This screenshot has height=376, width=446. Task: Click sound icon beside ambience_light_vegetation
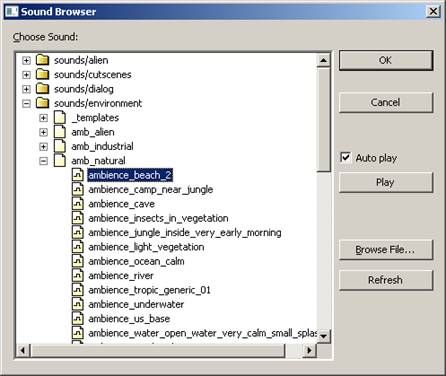coord(78,247)
